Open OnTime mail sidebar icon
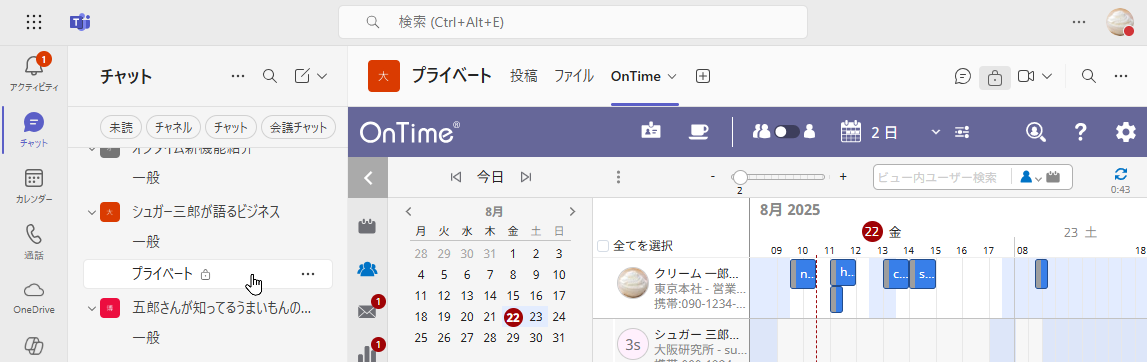Image resolution: width=1147 pixels, height=362 pixels. point(366,312)
